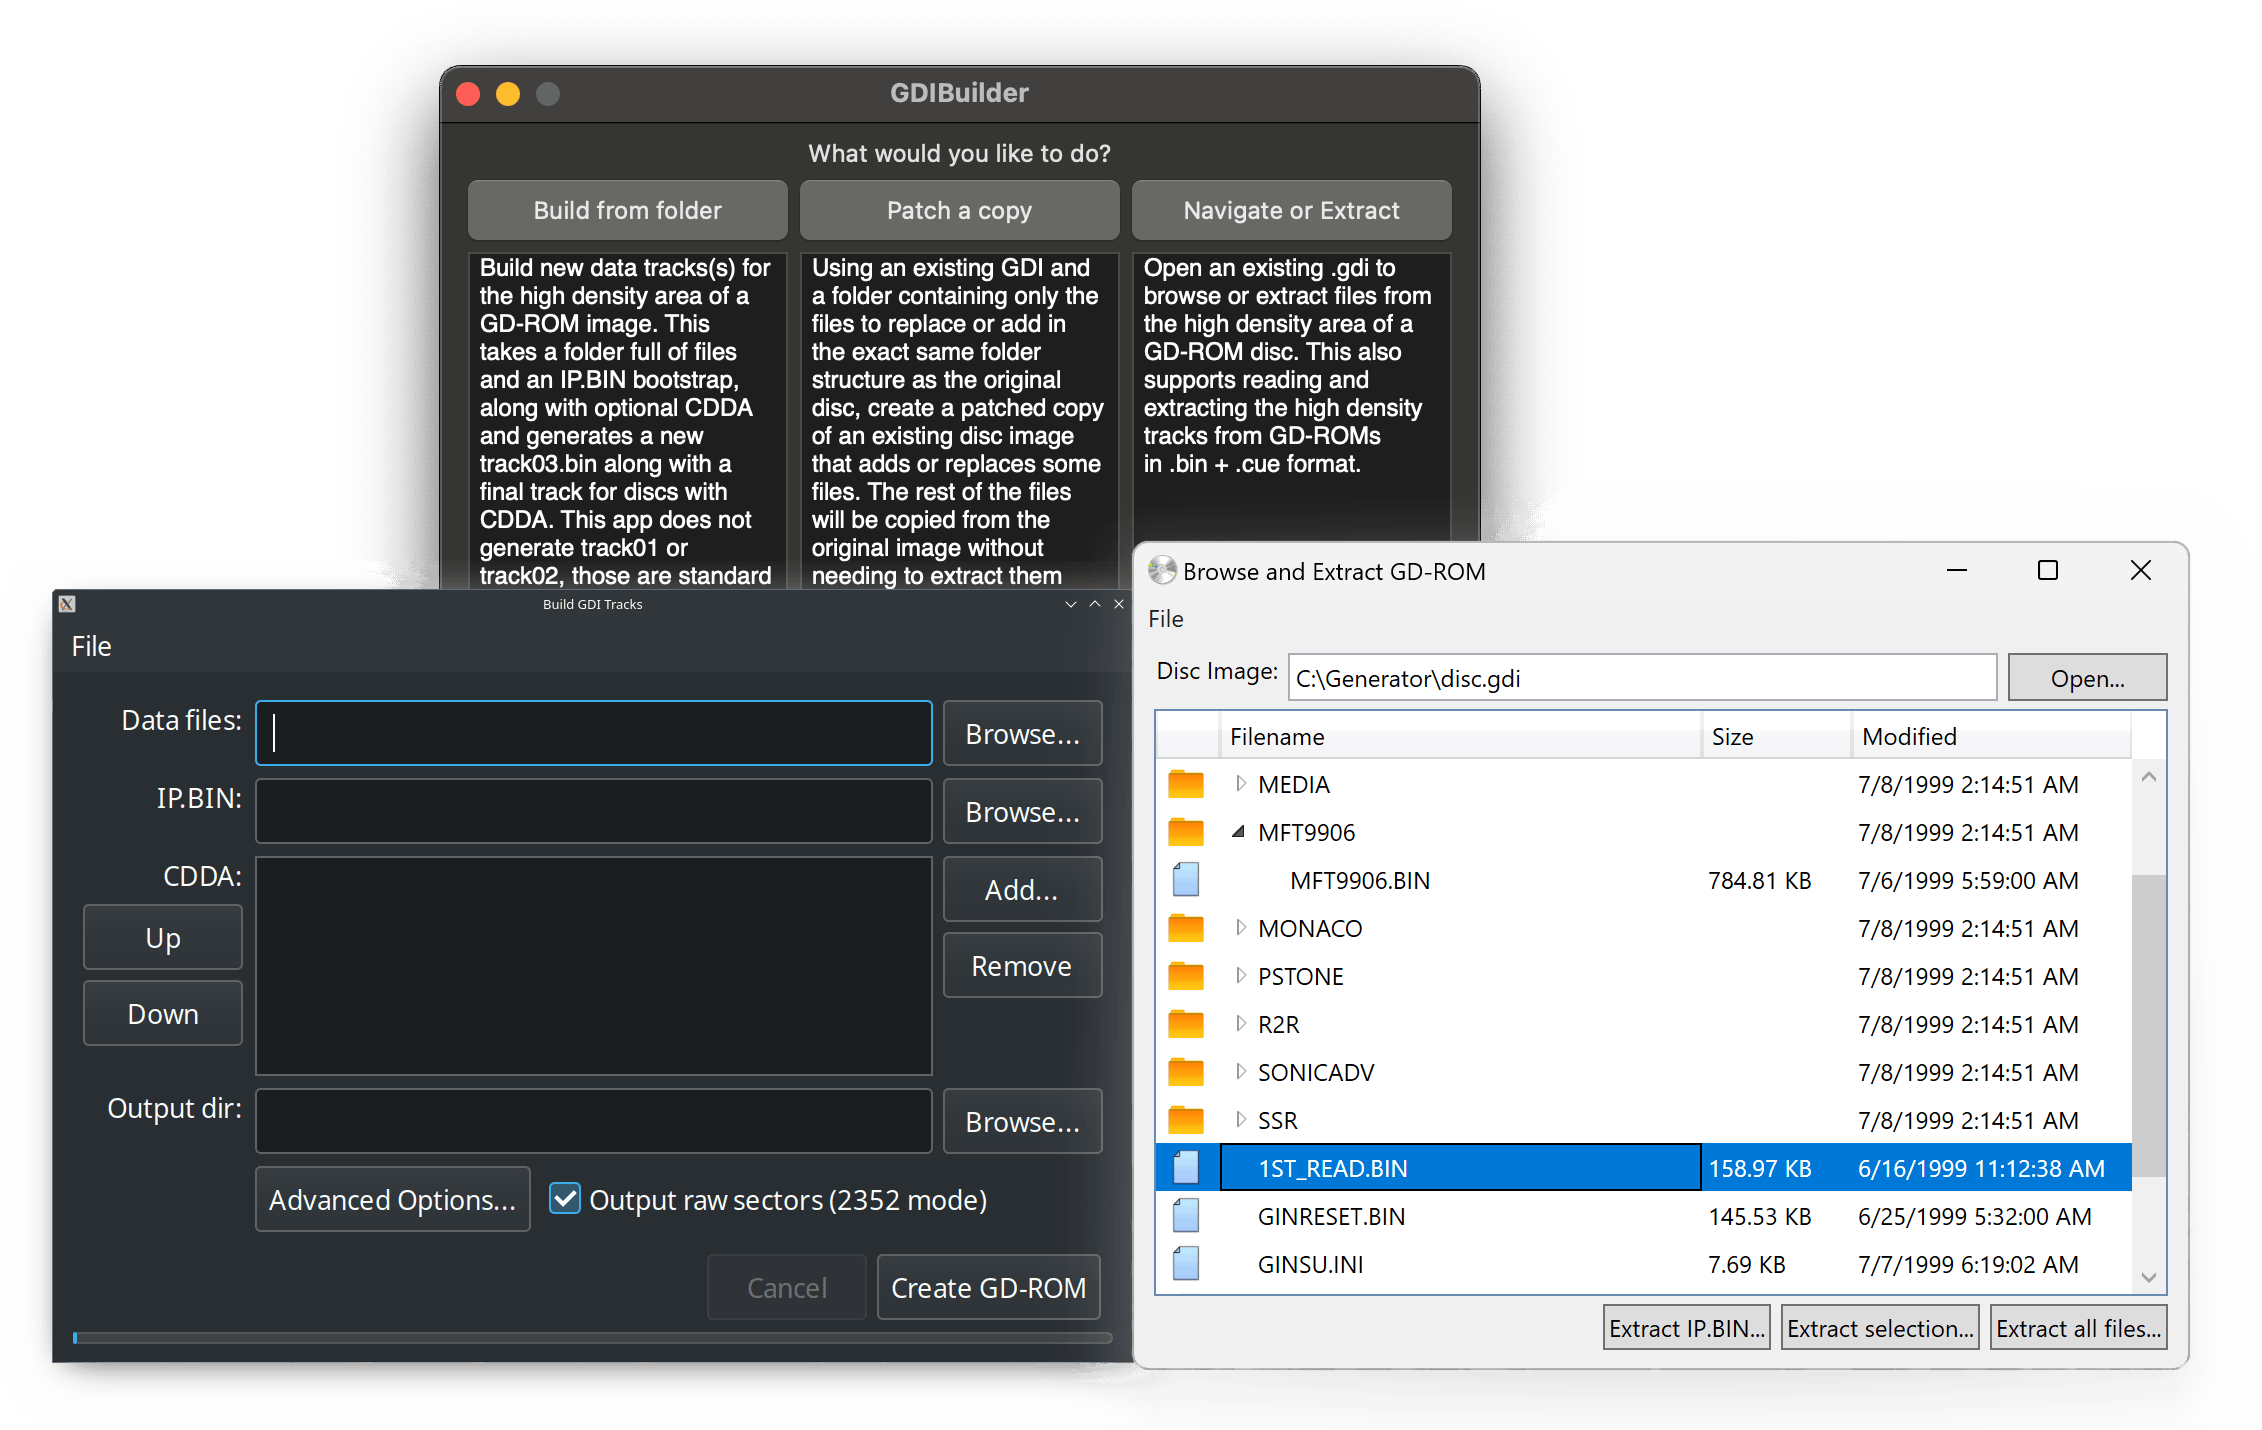Maximize the Browse and Extract GD-ROM window
Viewport: 2262px width, 1430px height.
(x=2048, y=570)
